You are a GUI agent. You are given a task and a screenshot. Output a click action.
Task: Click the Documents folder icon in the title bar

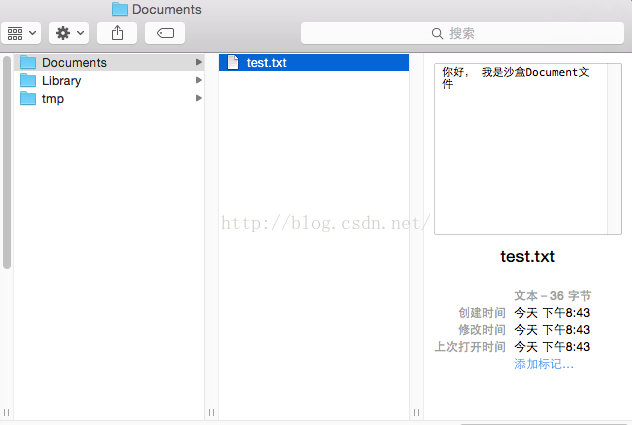point(120,9)
